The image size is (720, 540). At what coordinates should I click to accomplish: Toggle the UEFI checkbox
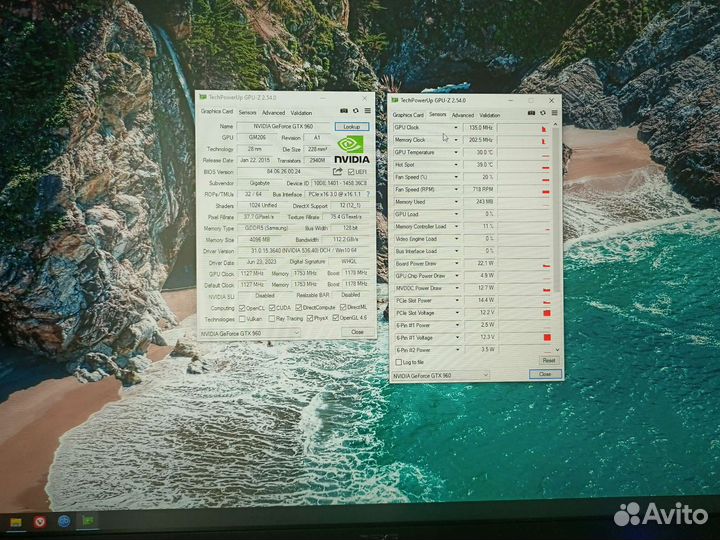point(351,172)
